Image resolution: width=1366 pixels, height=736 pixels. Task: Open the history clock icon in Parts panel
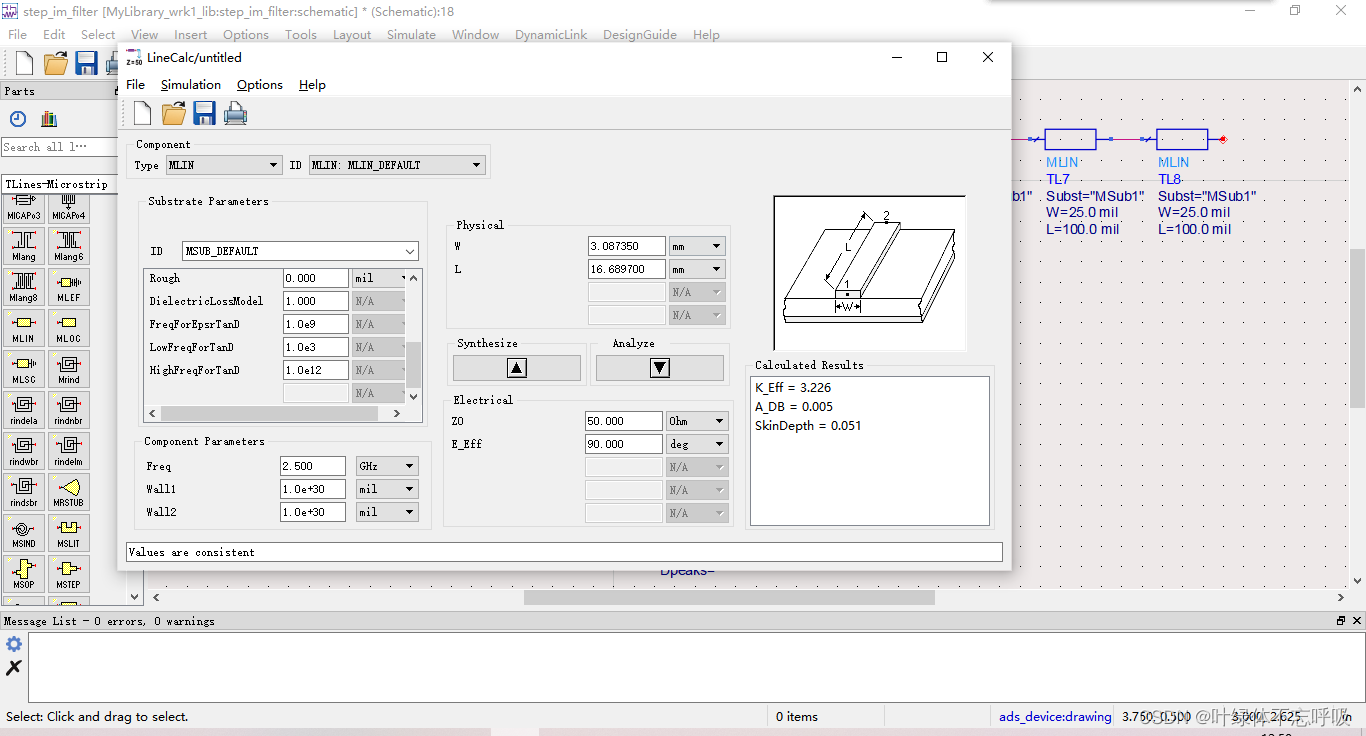click(18, 120)
